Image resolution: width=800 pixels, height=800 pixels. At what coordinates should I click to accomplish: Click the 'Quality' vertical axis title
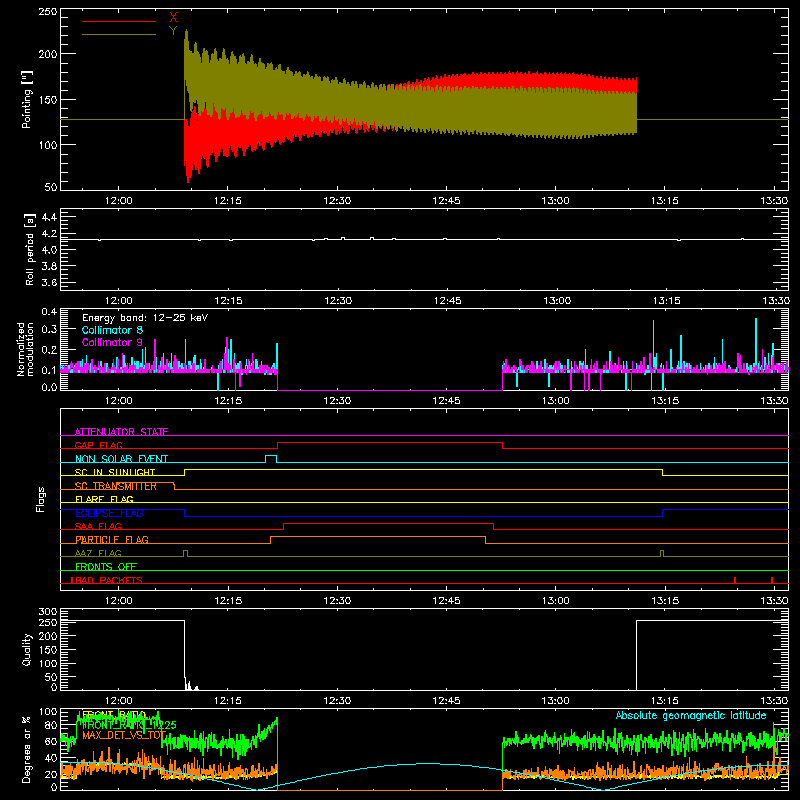point(27,649)
